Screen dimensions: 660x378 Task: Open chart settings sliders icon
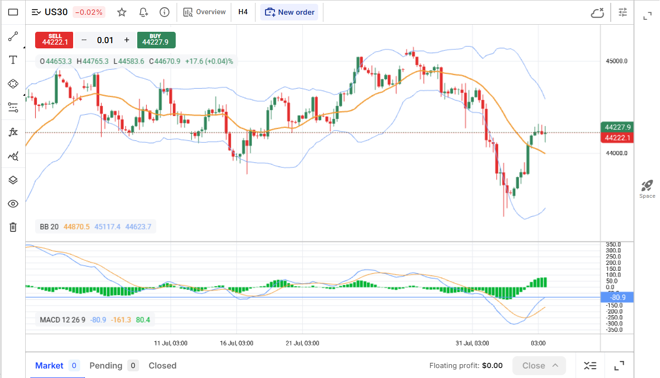(623, 12)
